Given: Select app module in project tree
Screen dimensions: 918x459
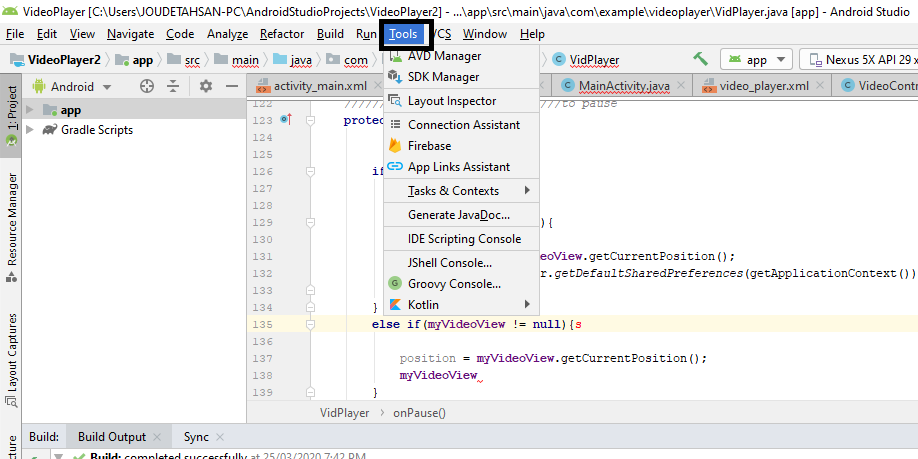Looking at the screenshot, I should click(71, 110).
